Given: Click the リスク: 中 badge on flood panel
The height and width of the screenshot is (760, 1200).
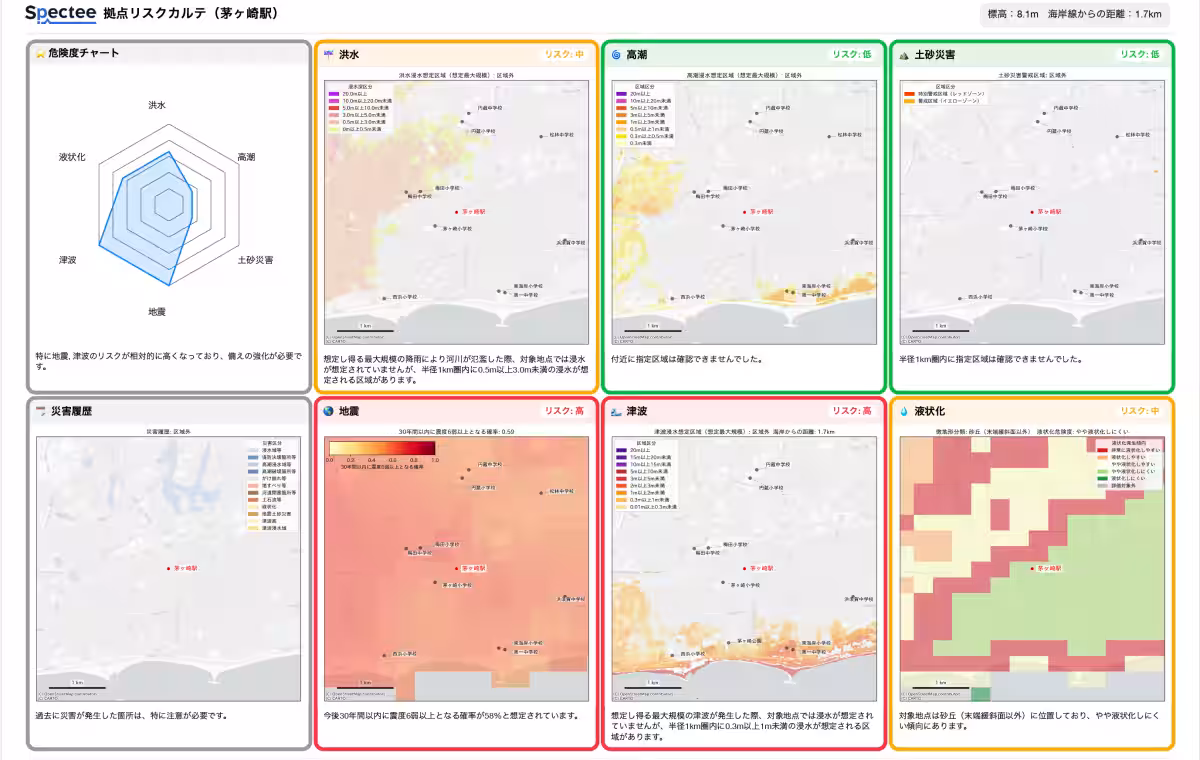Looking at the screenshot, I should tap(565, 55).
